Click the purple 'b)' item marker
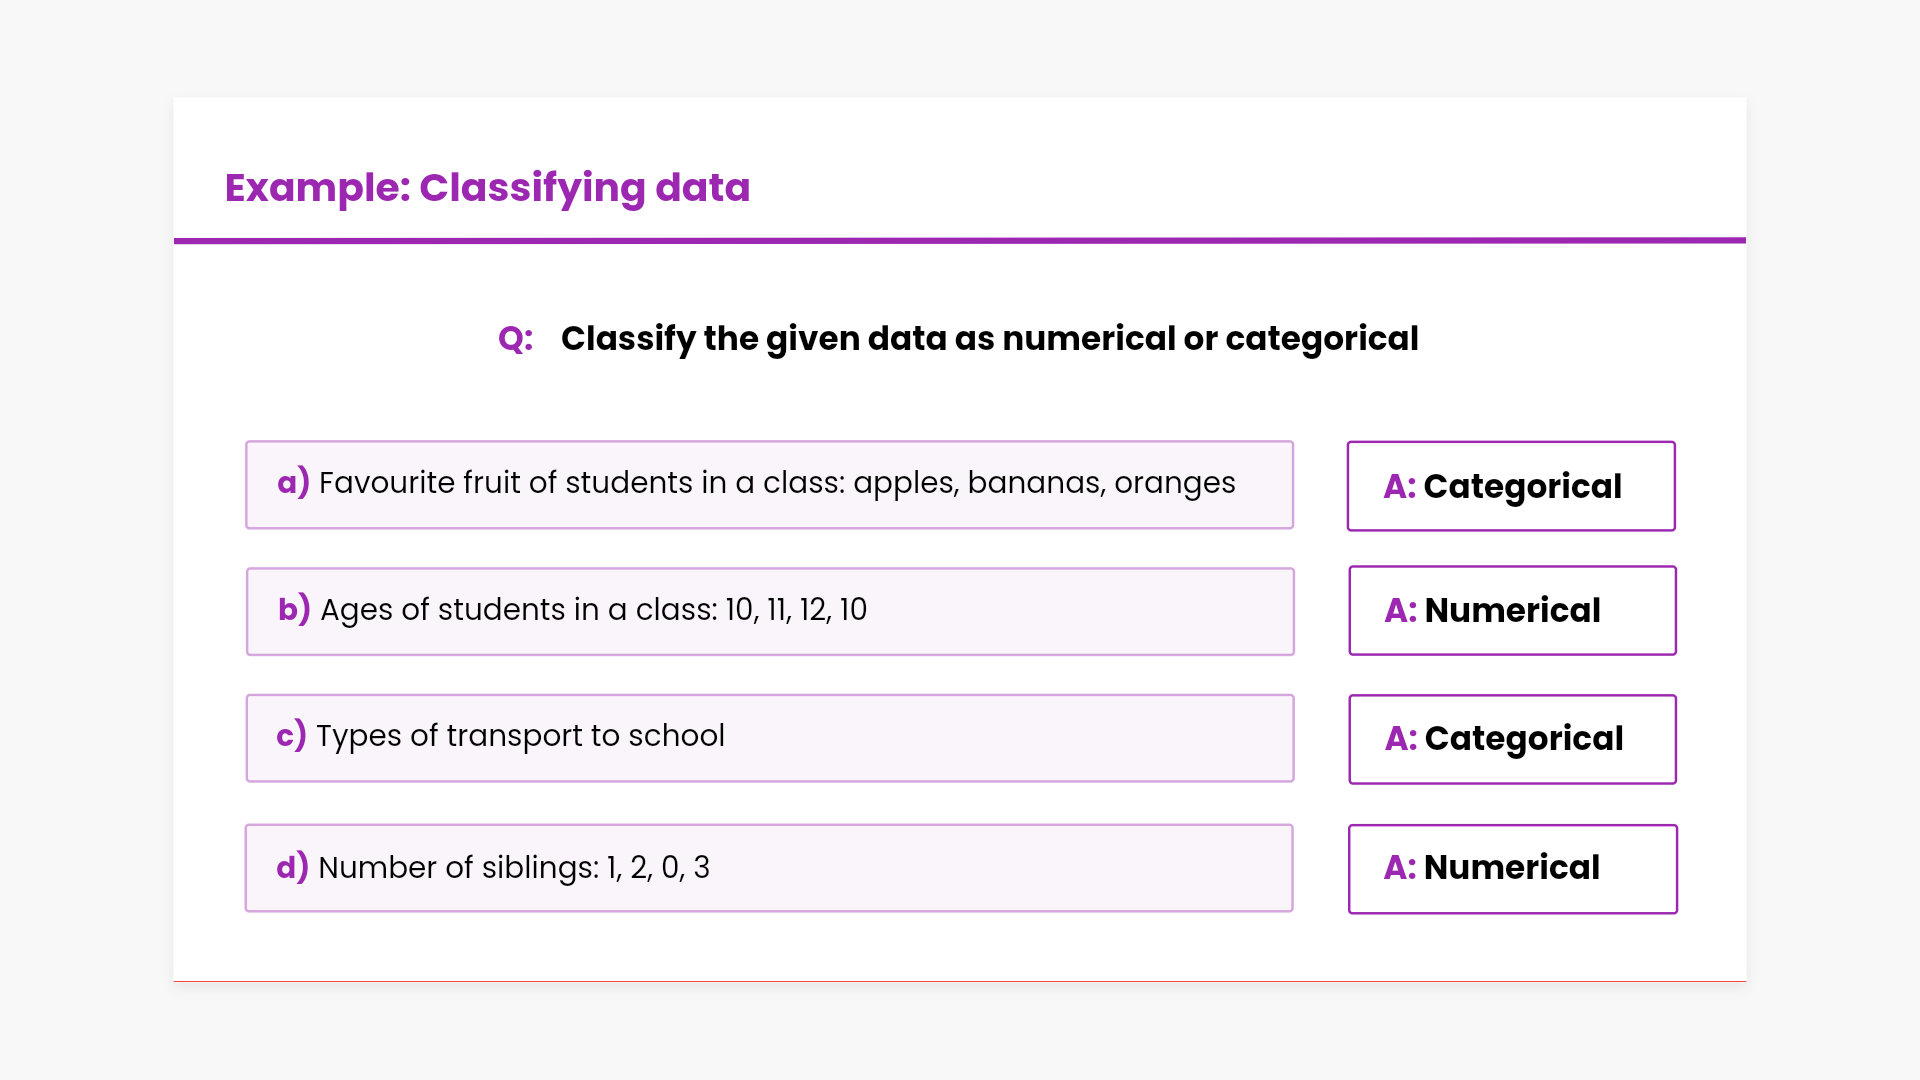1920x1080 pixels. [x=294, y=609]
